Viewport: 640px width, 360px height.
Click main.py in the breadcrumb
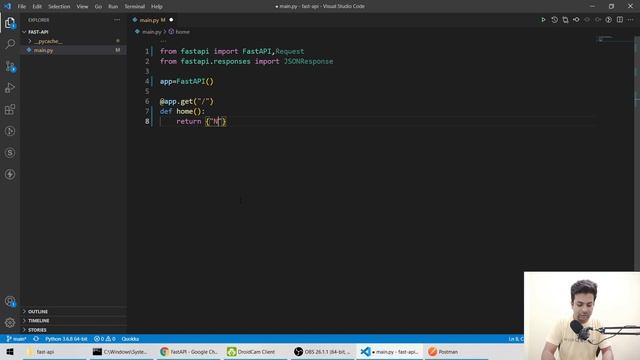pyautogui.click(x=151, y=32)
